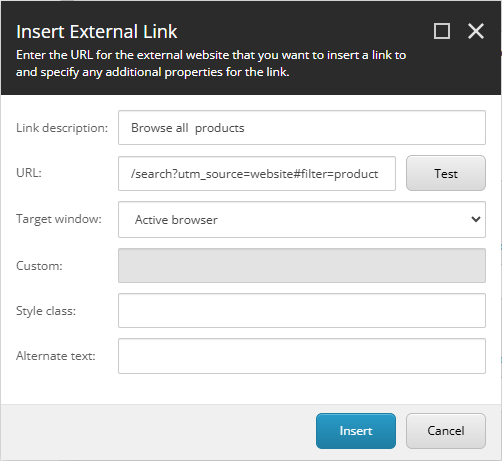Screen dimensions: 502x461
Task: Open the Target window dropdown
Action: tap(302, 219)
